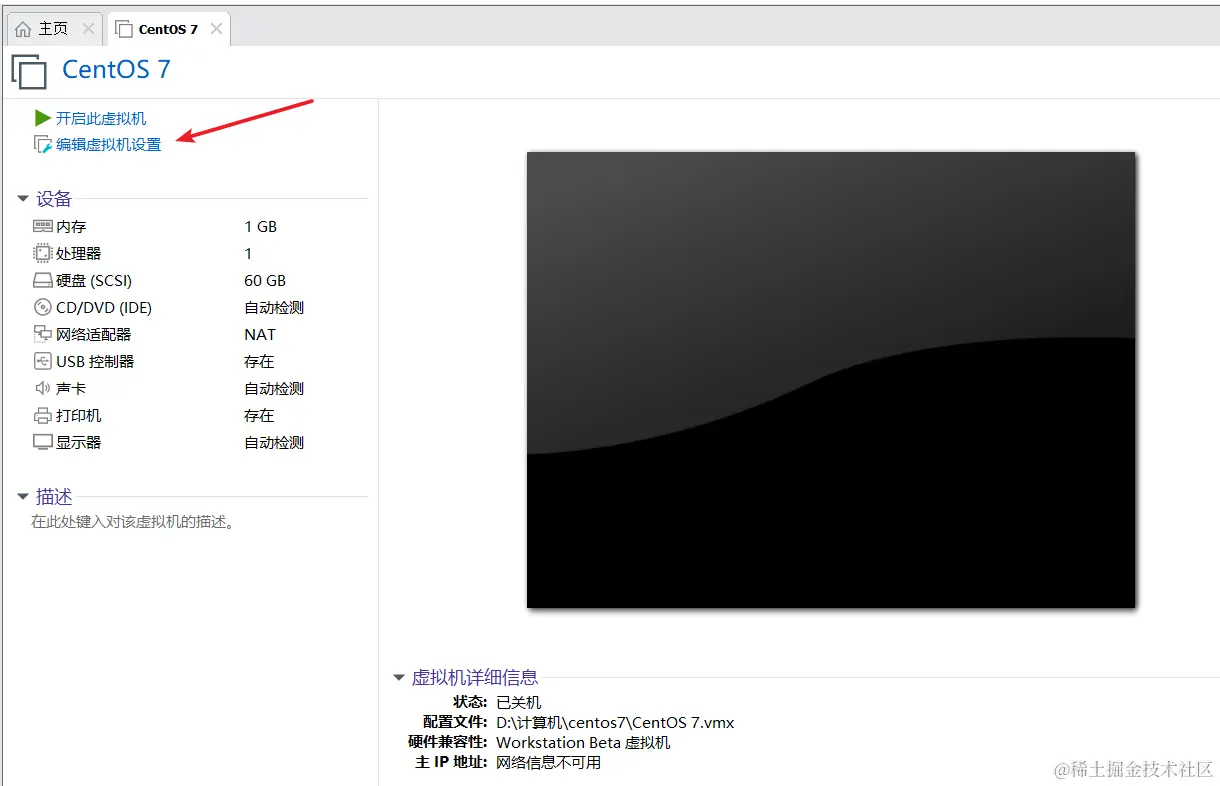Select the USB 控制器 icon
1220x786 pixels.
click(42, 361)
